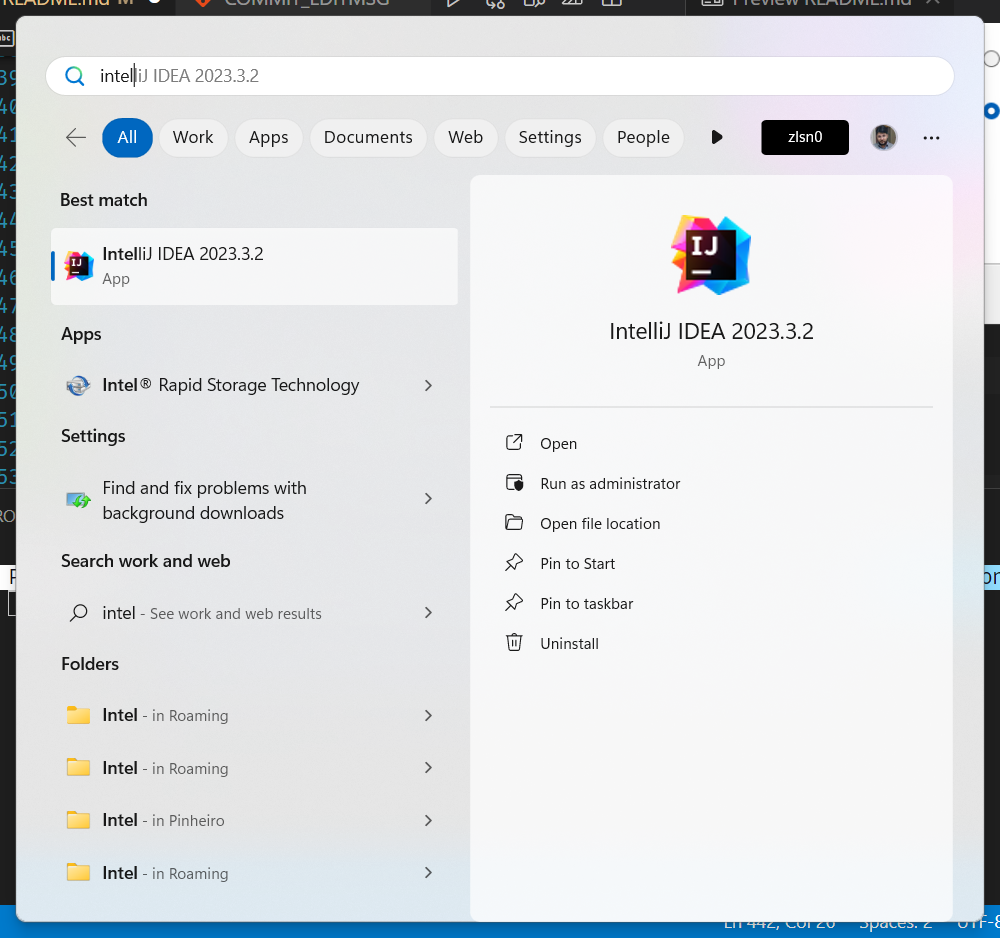Select Find and fix problems with background downloads
This screenshot has height=938, width=1000.
tap(204, 501)
